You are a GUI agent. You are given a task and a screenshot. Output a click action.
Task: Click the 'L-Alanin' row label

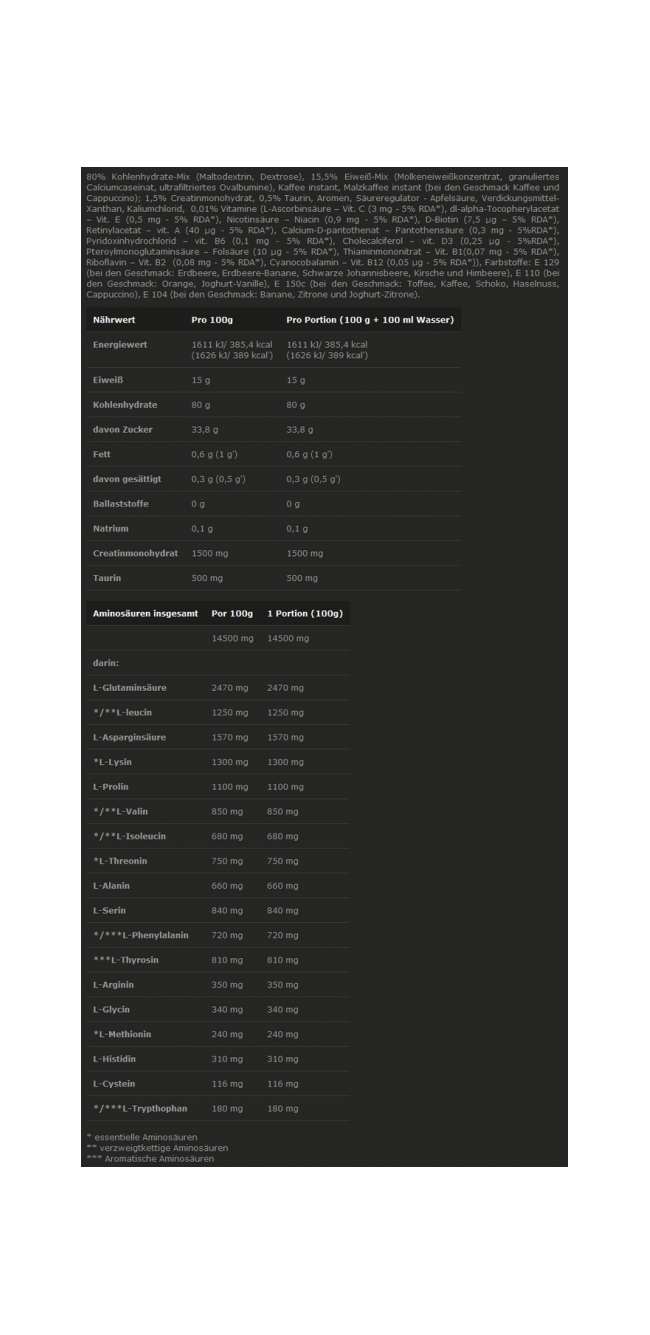[x=112, y=886]
